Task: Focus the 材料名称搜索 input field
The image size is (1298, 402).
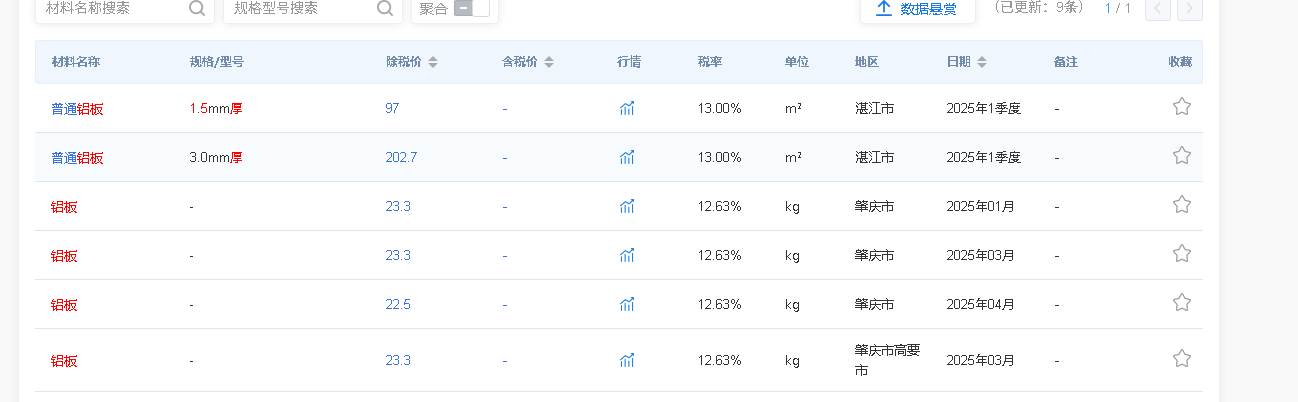Action: (110, 8)
